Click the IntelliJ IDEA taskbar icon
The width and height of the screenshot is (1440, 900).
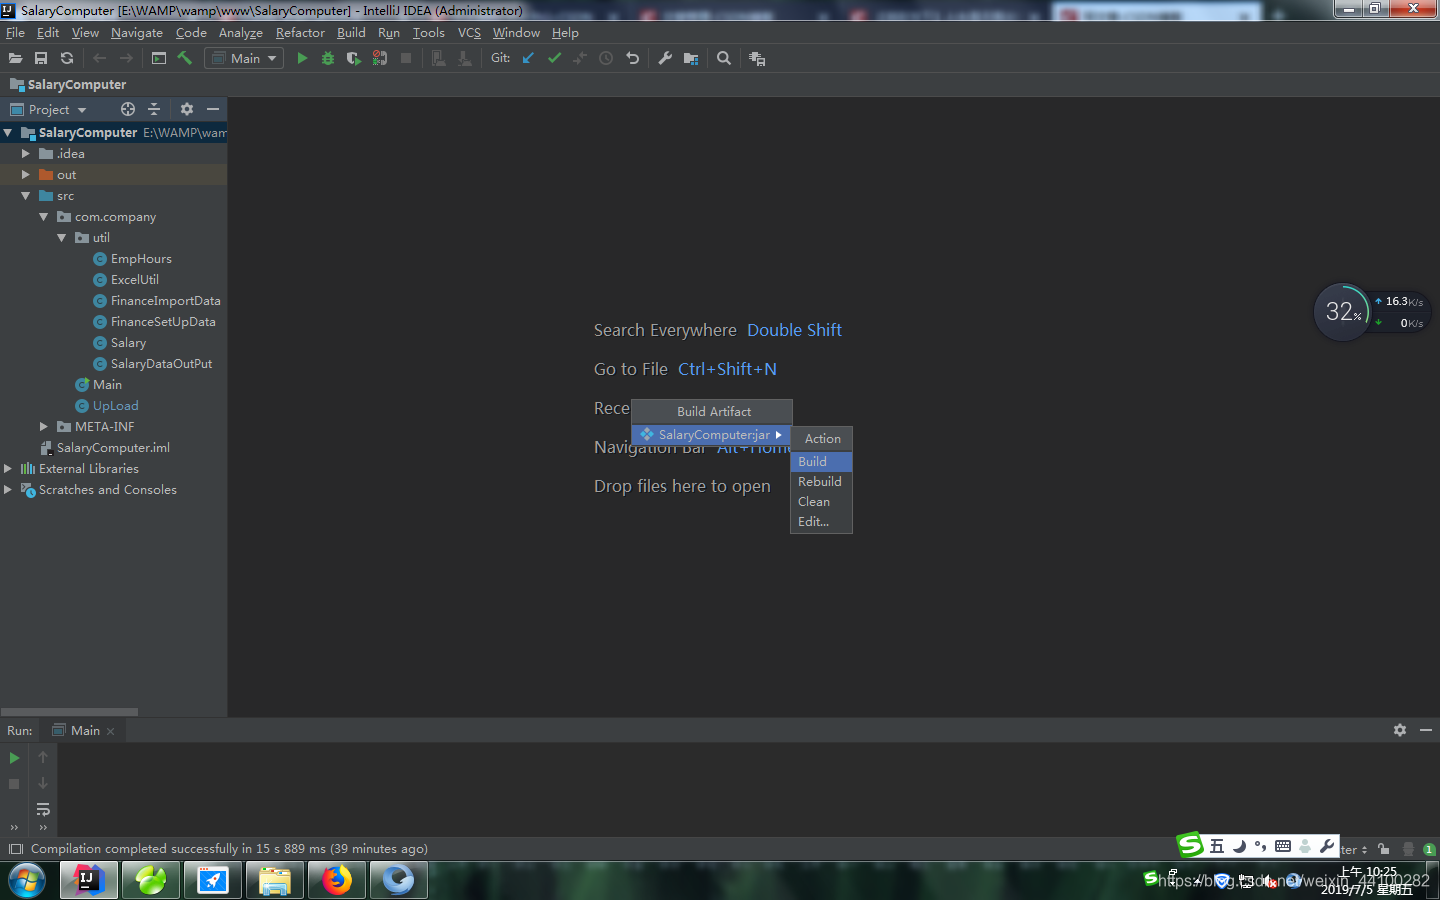point(89,880)
